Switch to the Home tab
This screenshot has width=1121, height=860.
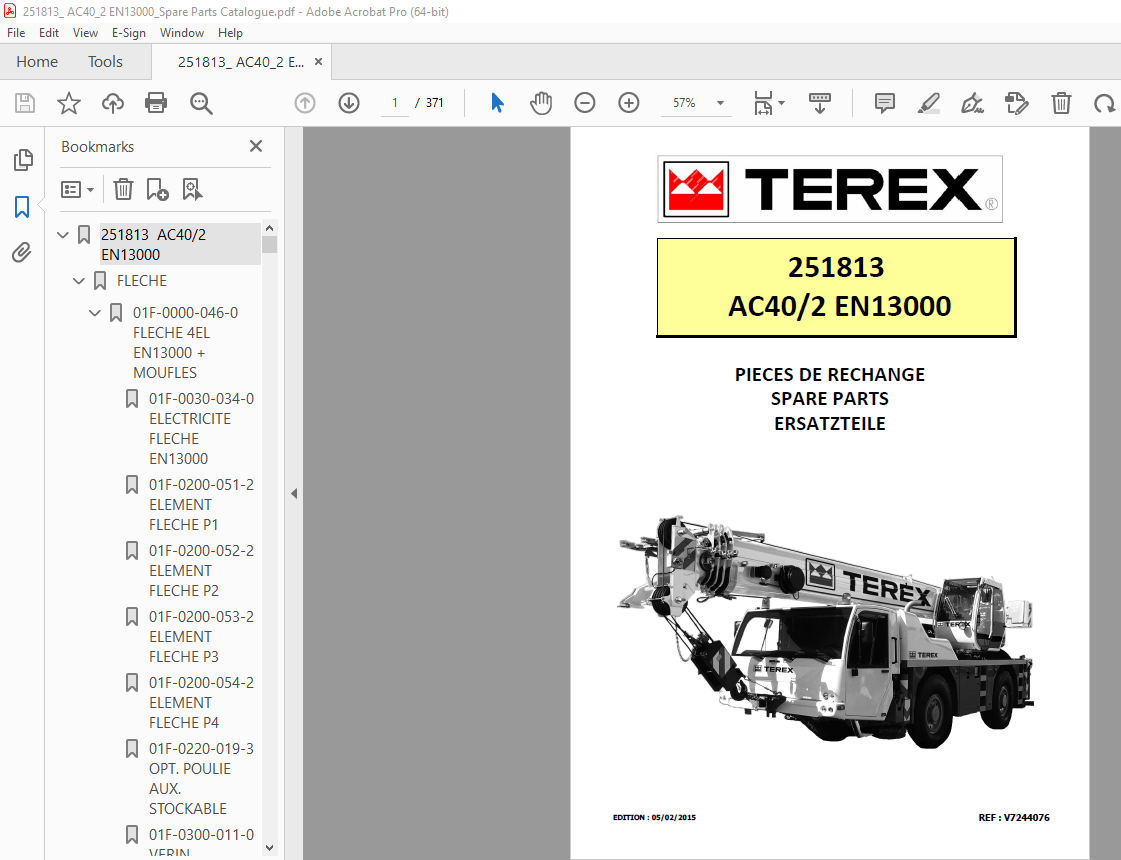pyautogui.click(x=37, y=62)
